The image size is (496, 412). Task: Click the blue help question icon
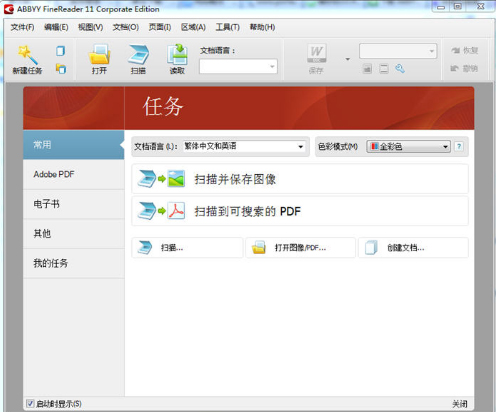pyautogui.click(x=459, y=146)
